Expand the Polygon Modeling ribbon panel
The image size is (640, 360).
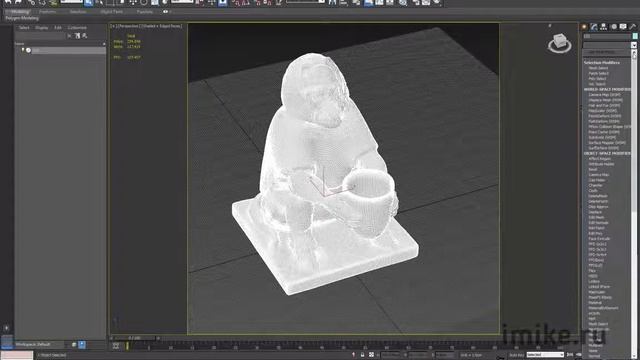[x=22, y=18]
